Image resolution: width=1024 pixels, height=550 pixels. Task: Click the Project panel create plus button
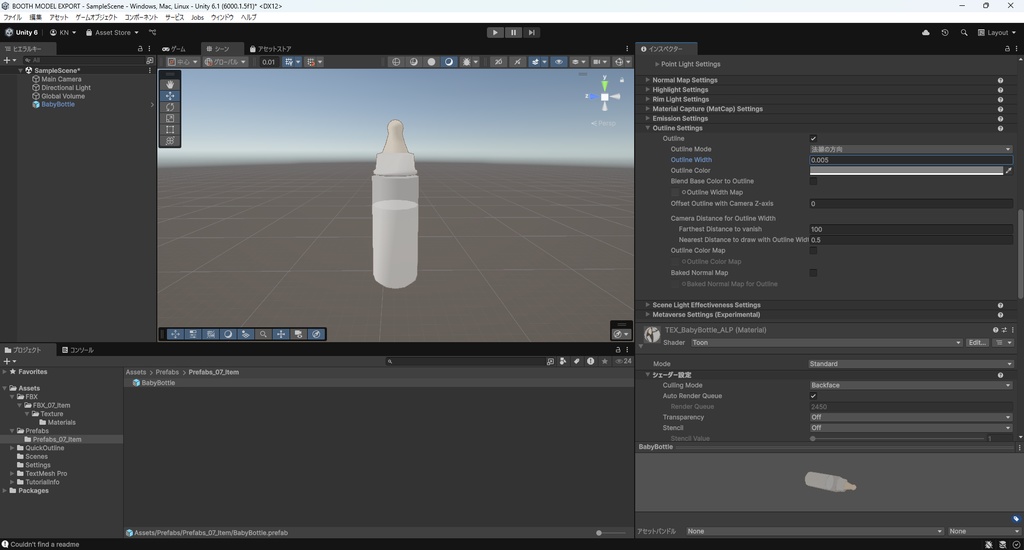(x=9, y=361)
